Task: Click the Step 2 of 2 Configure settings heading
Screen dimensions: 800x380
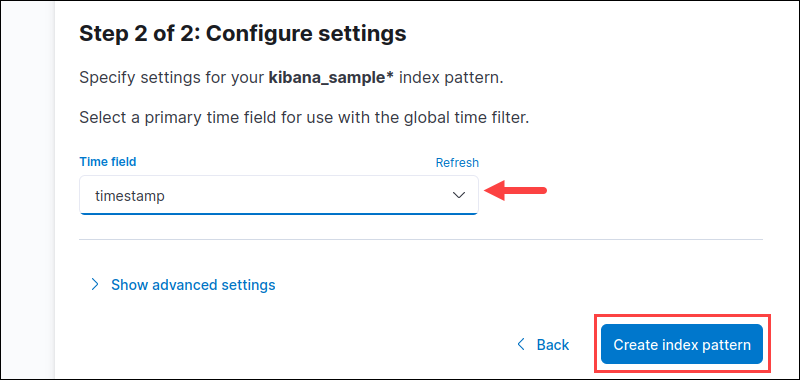Action: (x=243, y=34)
